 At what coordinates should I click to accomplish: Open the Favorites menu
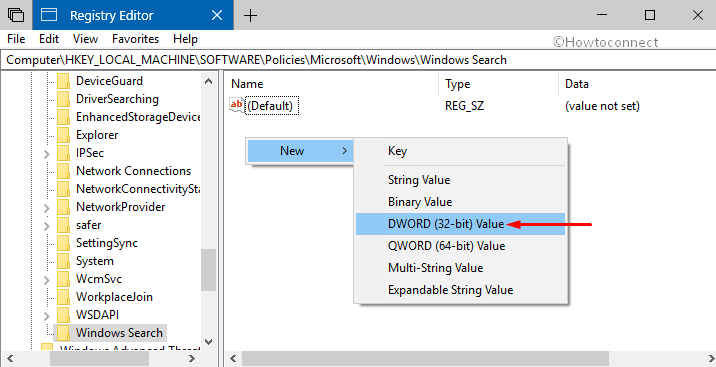(136, 39)
